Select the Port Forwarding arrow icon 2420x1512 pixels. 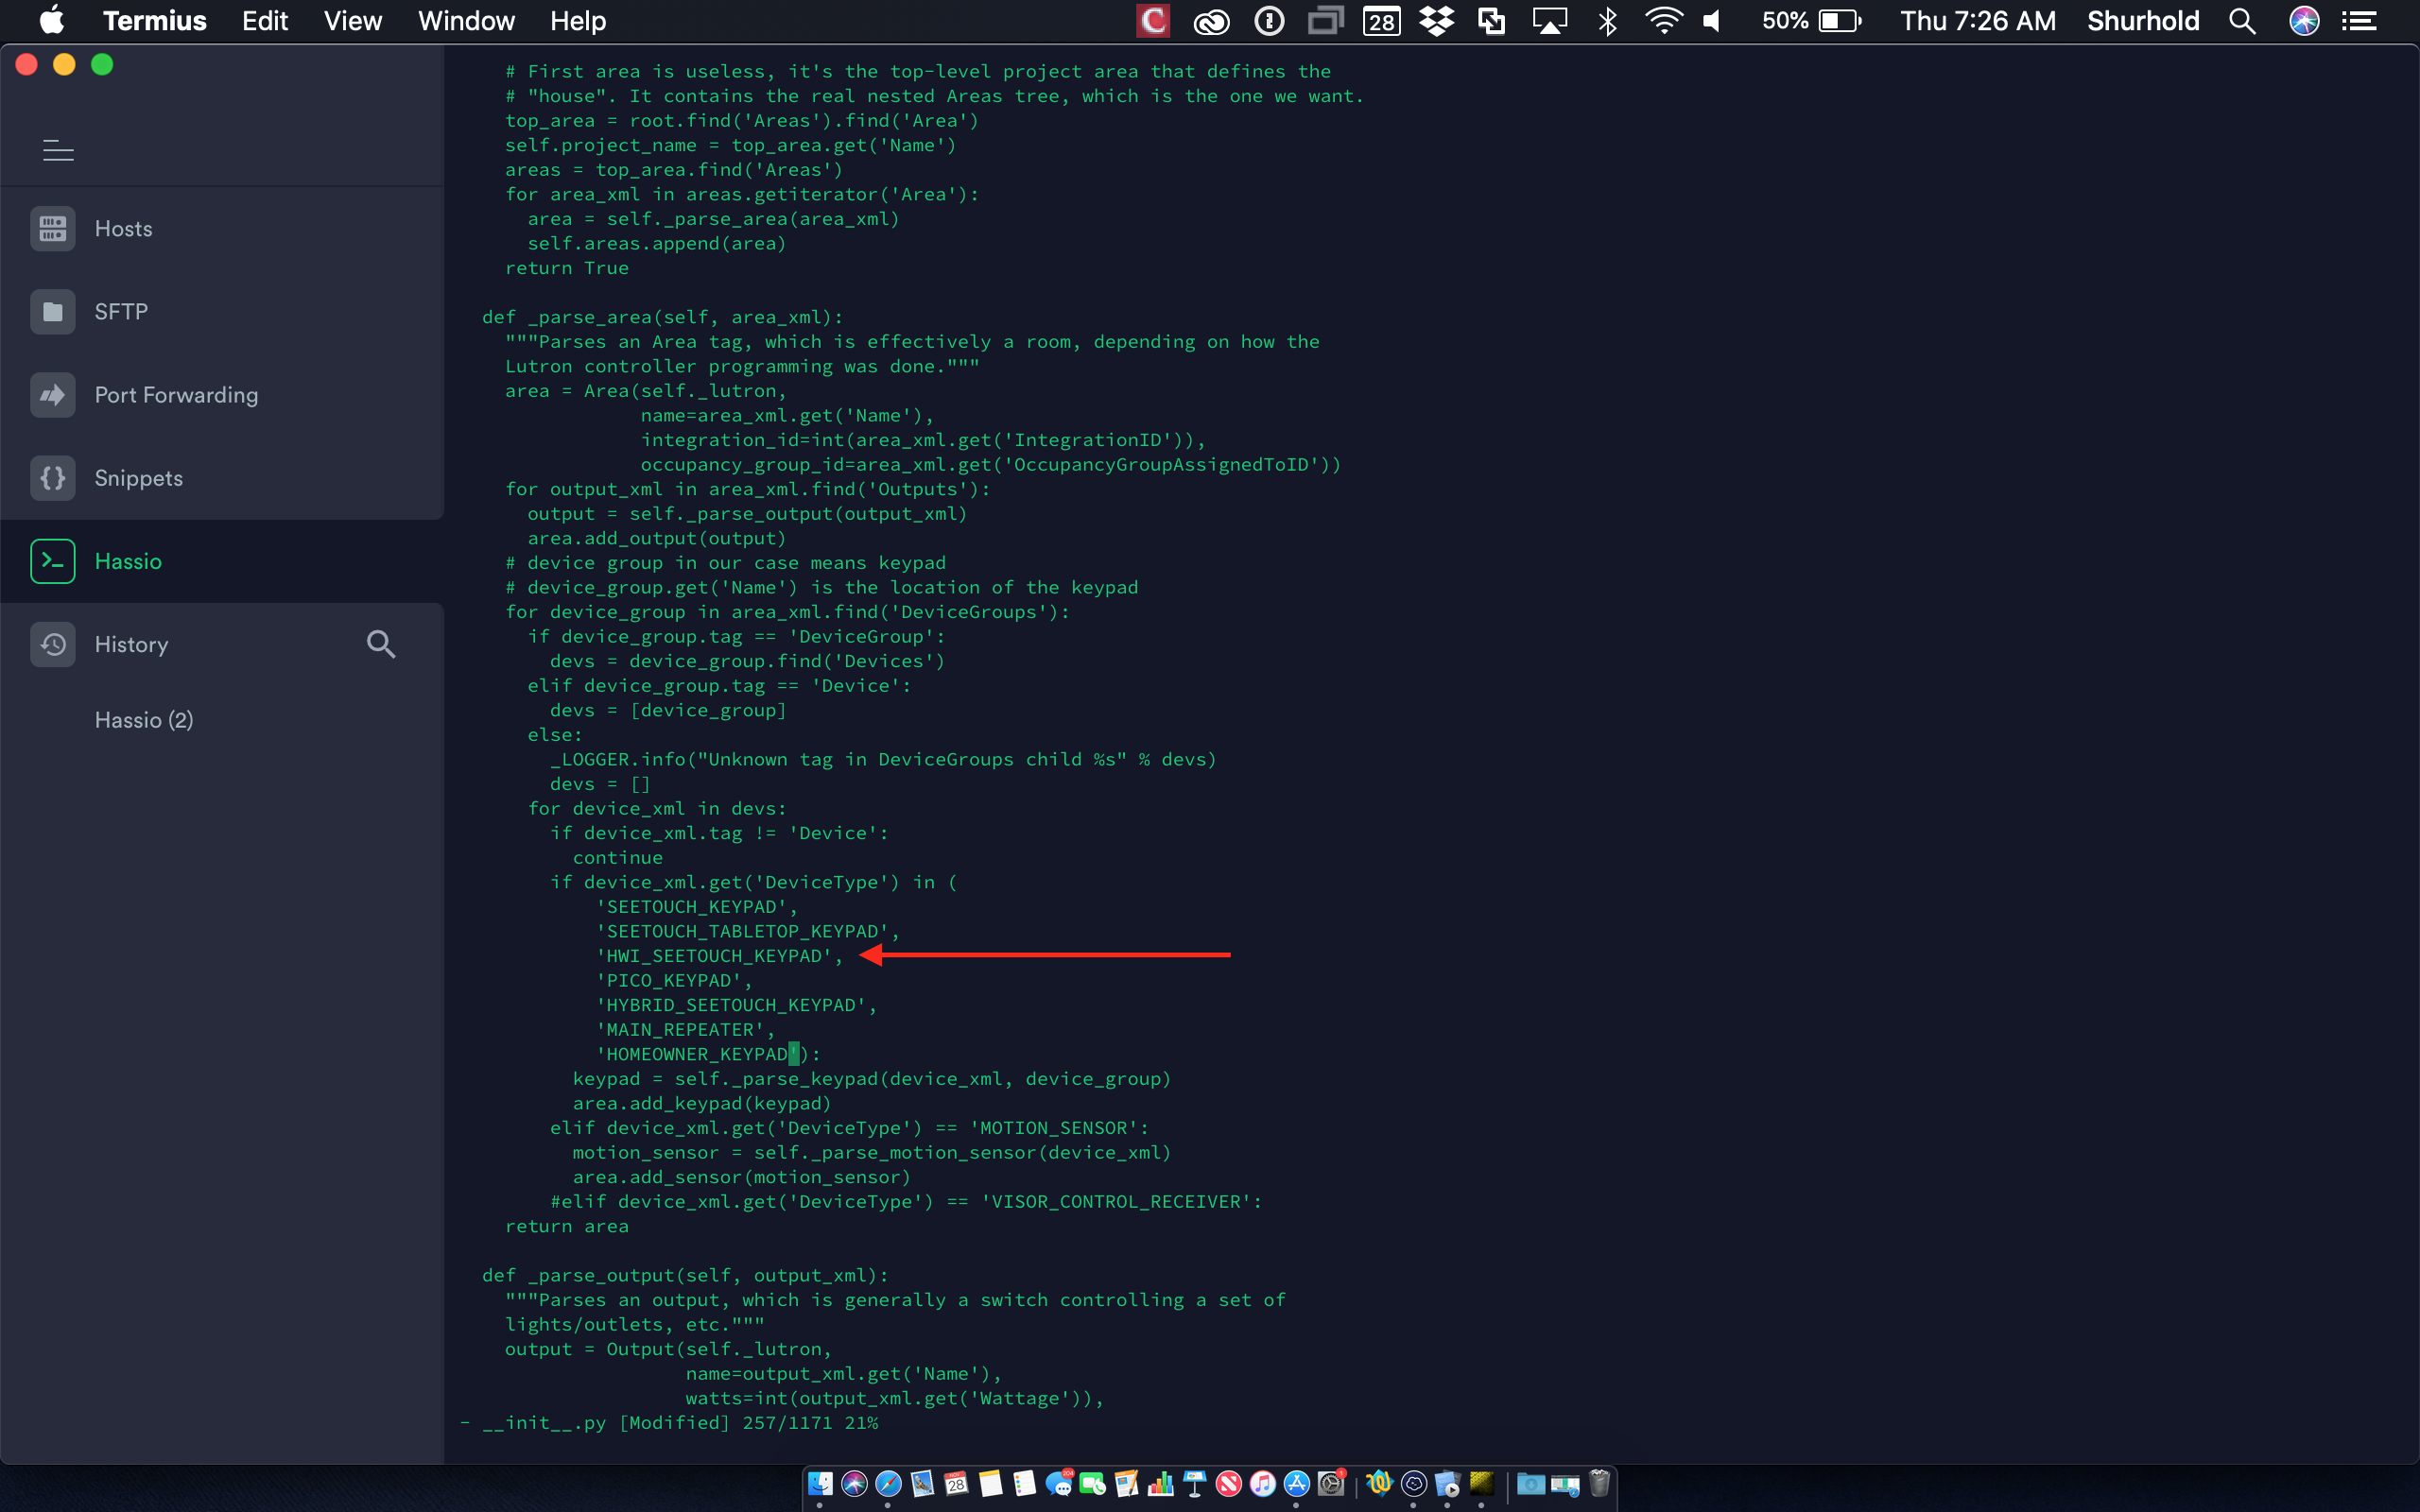tap(53, 395)
